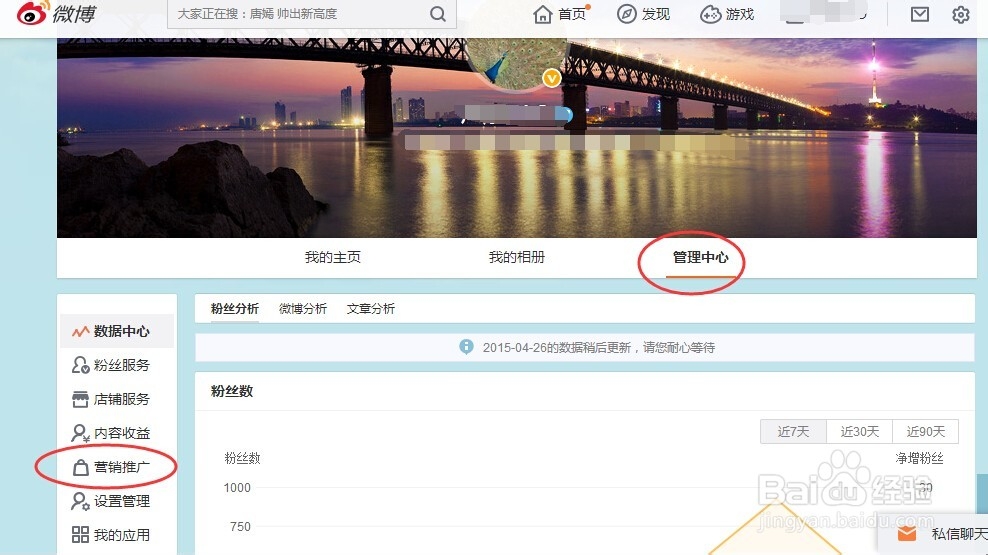Click the gold V verification badge
The height and width of the screenshot is (555, 988).
click(552, 78)
